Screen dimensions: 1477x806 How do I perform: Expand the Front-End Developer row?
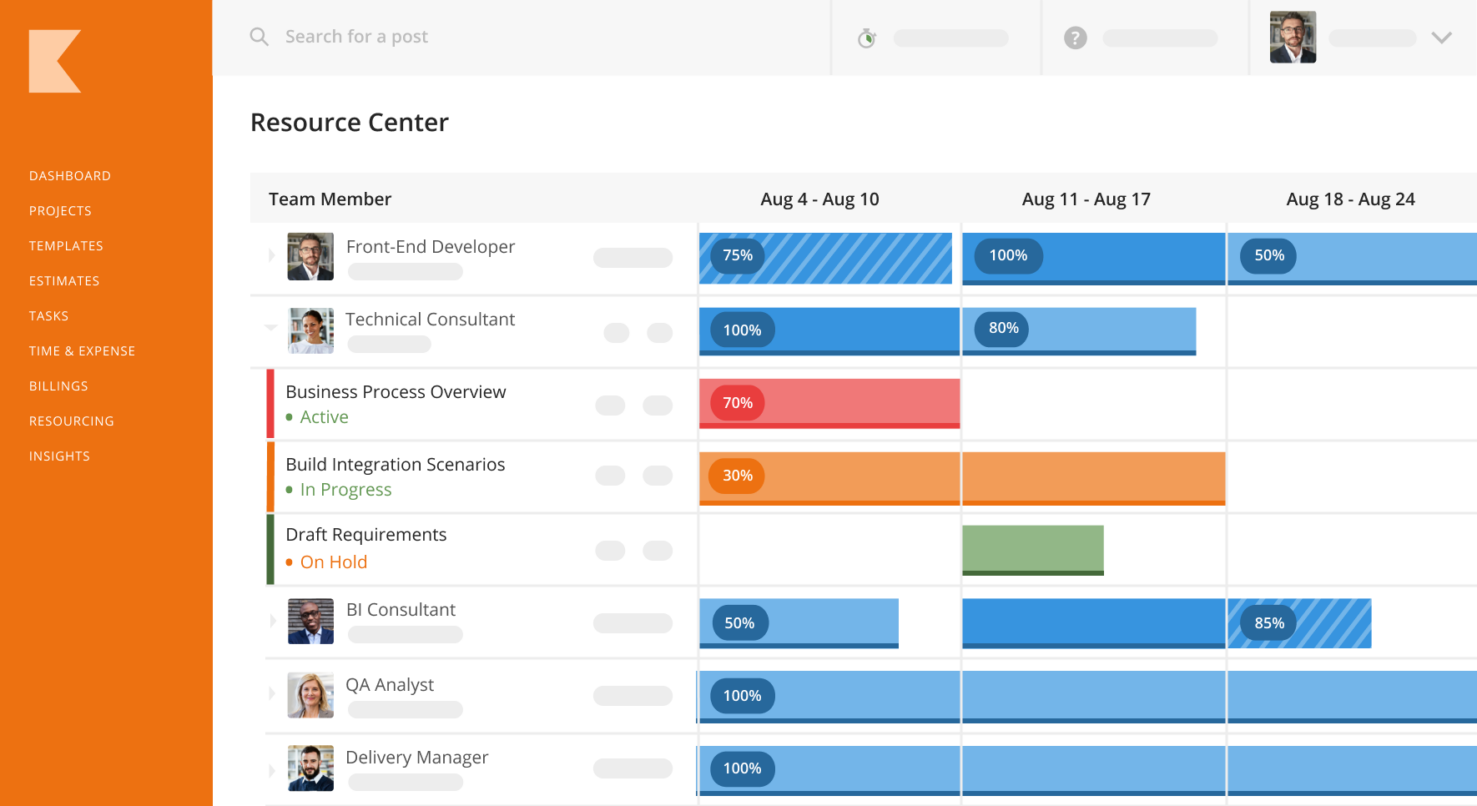point(271,256)
